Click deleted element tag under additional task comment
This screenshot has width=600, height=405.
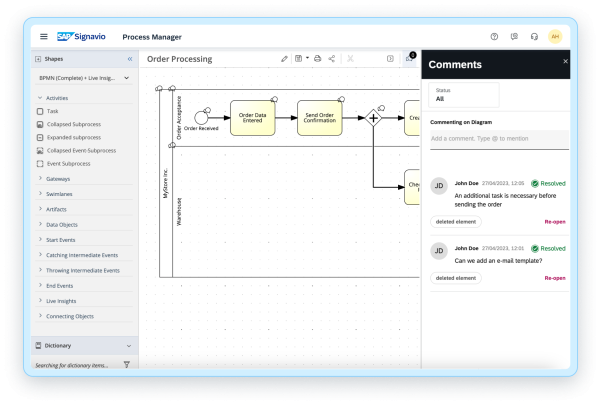pyautogui.click(x=456, y=222)
